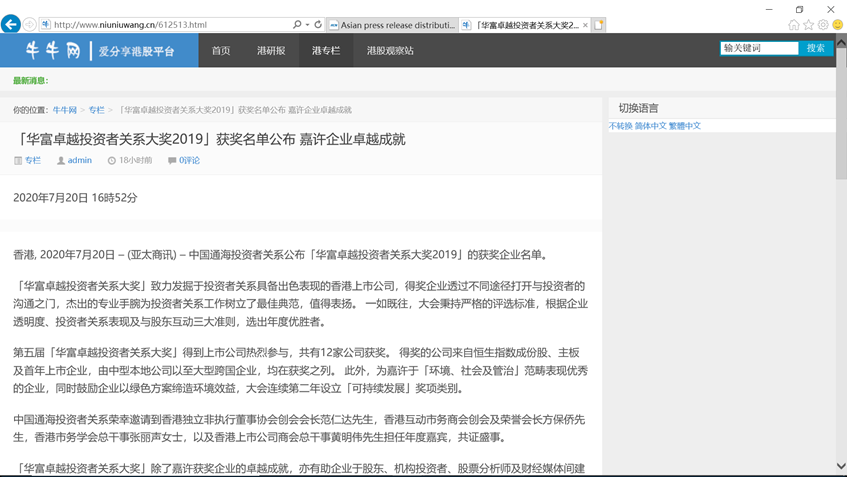Viewport: 847px width, 477px height.
Task: Open the 港研报 navigation item
Action: click(x=271, y=50)
